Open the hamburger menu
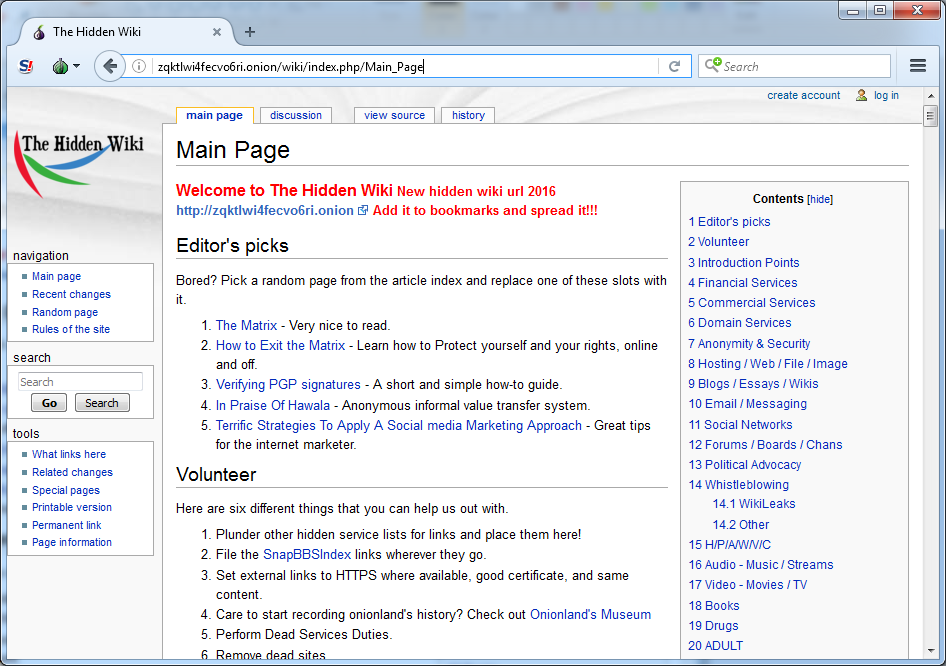This screenshot has height=666, width=946. click(918, 66)
